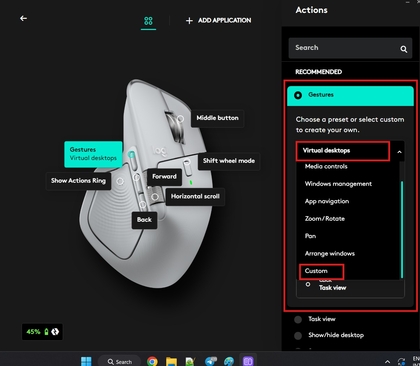Click the gesture button hotspot on mouse
The height and width of the screenshot is (366, 420).
coord(132,155)
